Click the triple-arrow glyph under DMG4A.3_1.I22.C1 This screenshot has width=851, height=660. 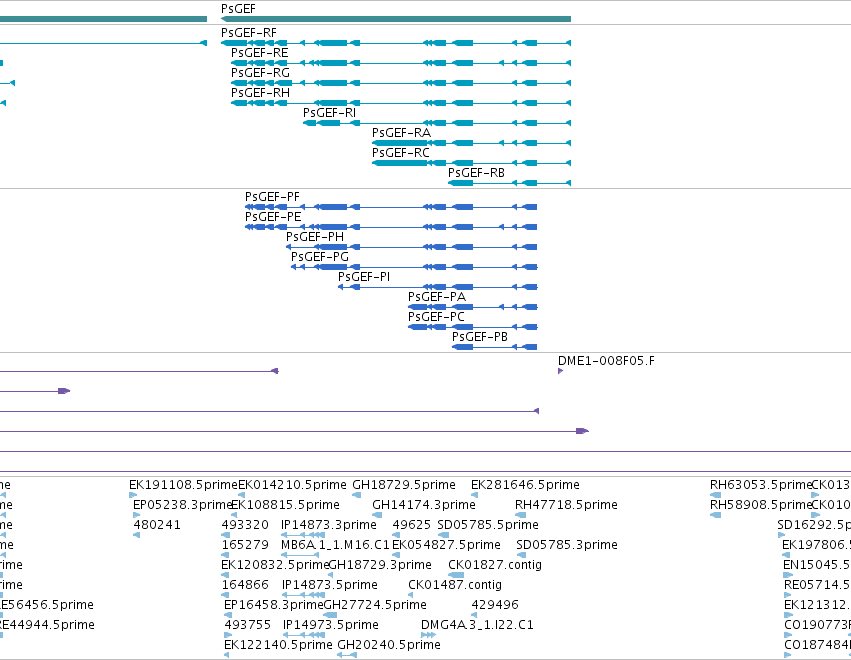[x=428, y=635]
